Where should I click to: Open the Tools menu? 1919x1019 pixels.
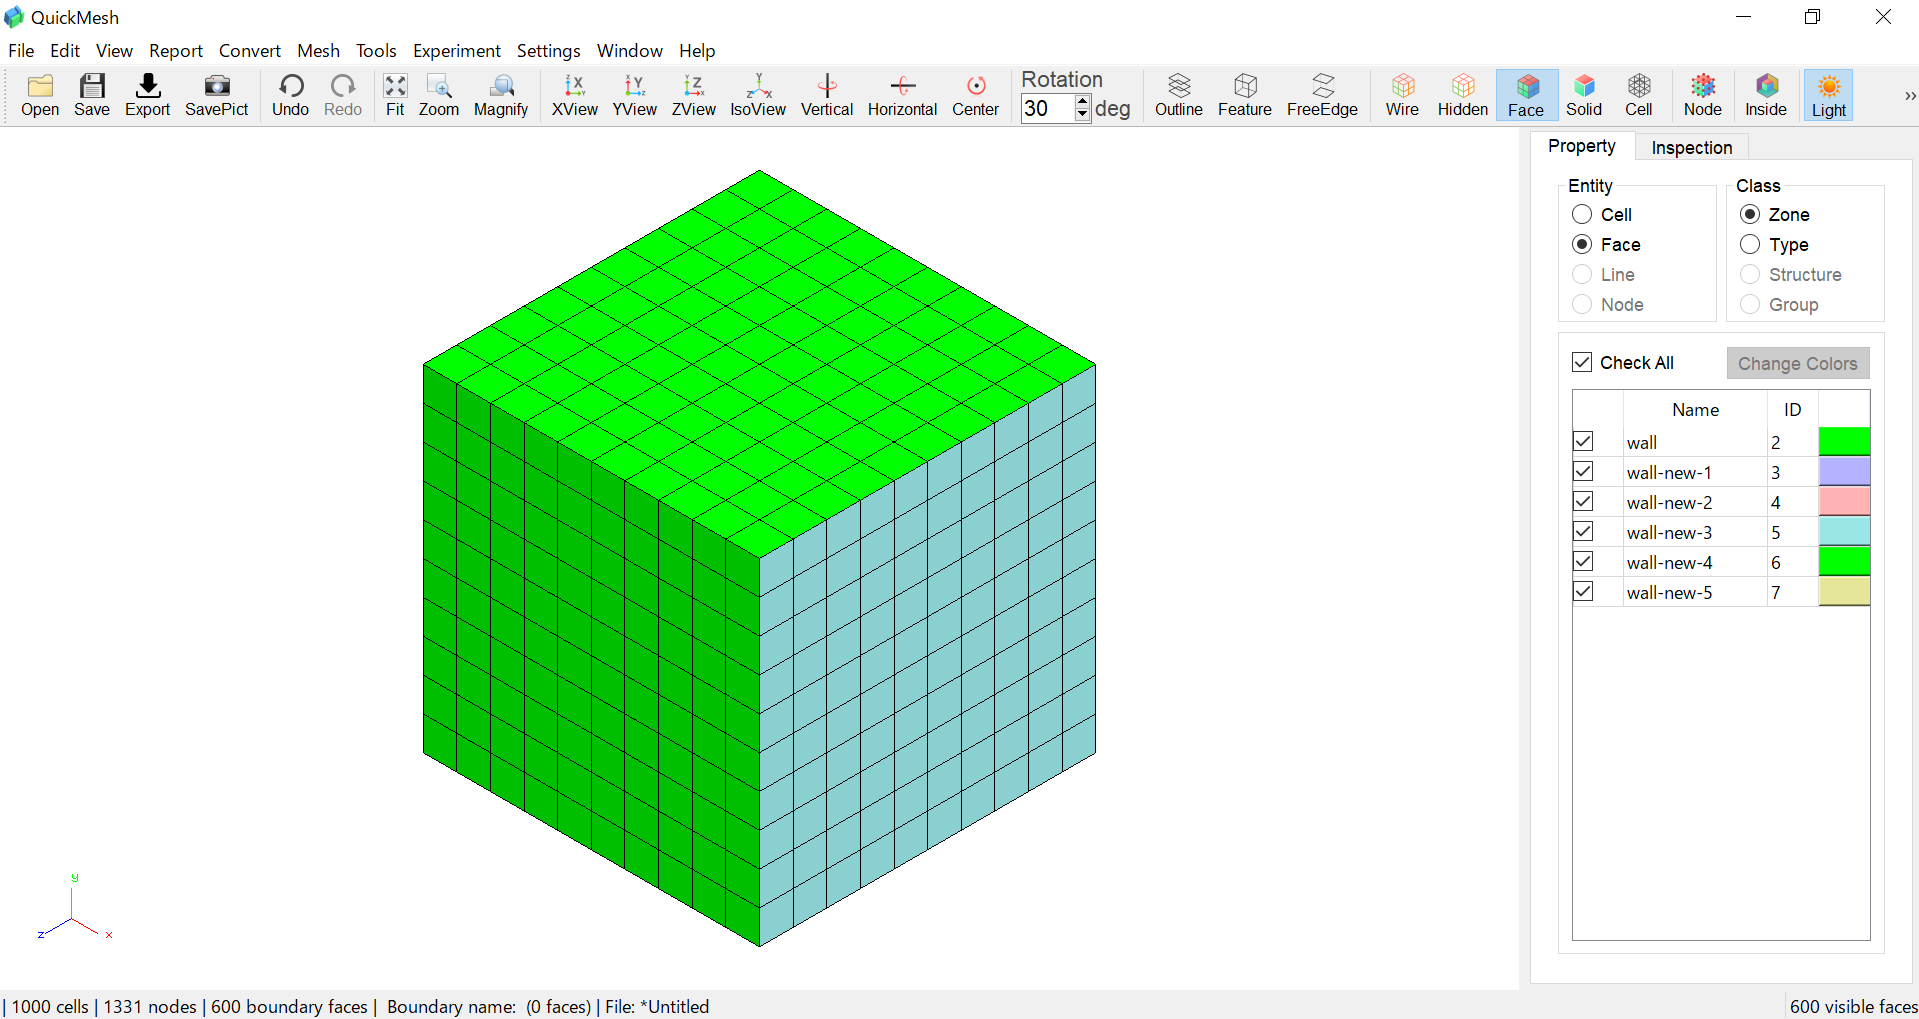[376, 51]
